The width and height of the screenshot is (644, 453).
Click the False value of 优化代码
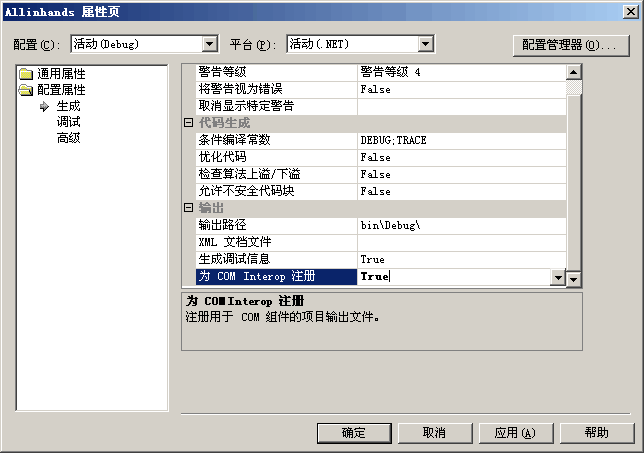(462, 157)
